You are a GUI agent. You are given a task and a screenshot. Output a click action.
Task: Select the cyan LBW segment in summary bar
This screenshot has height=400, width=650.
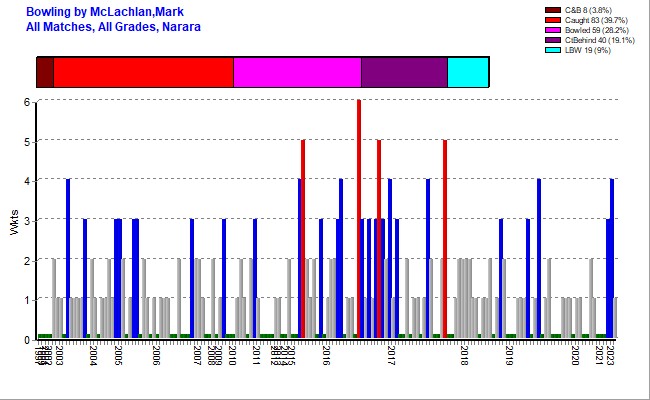click(x=468, y=73)
